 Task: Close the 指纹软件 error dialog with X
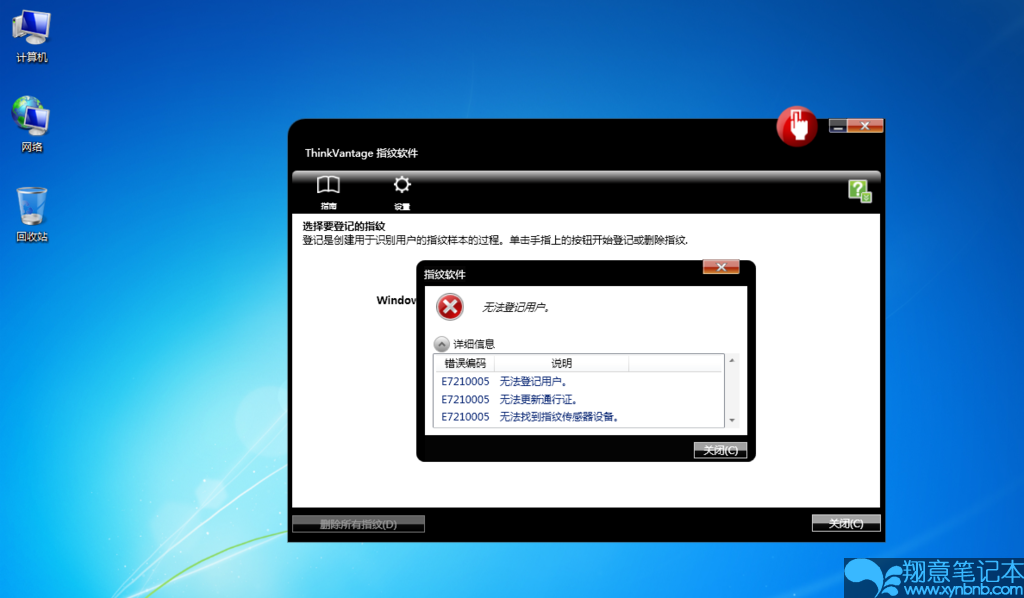coord(721,267)
